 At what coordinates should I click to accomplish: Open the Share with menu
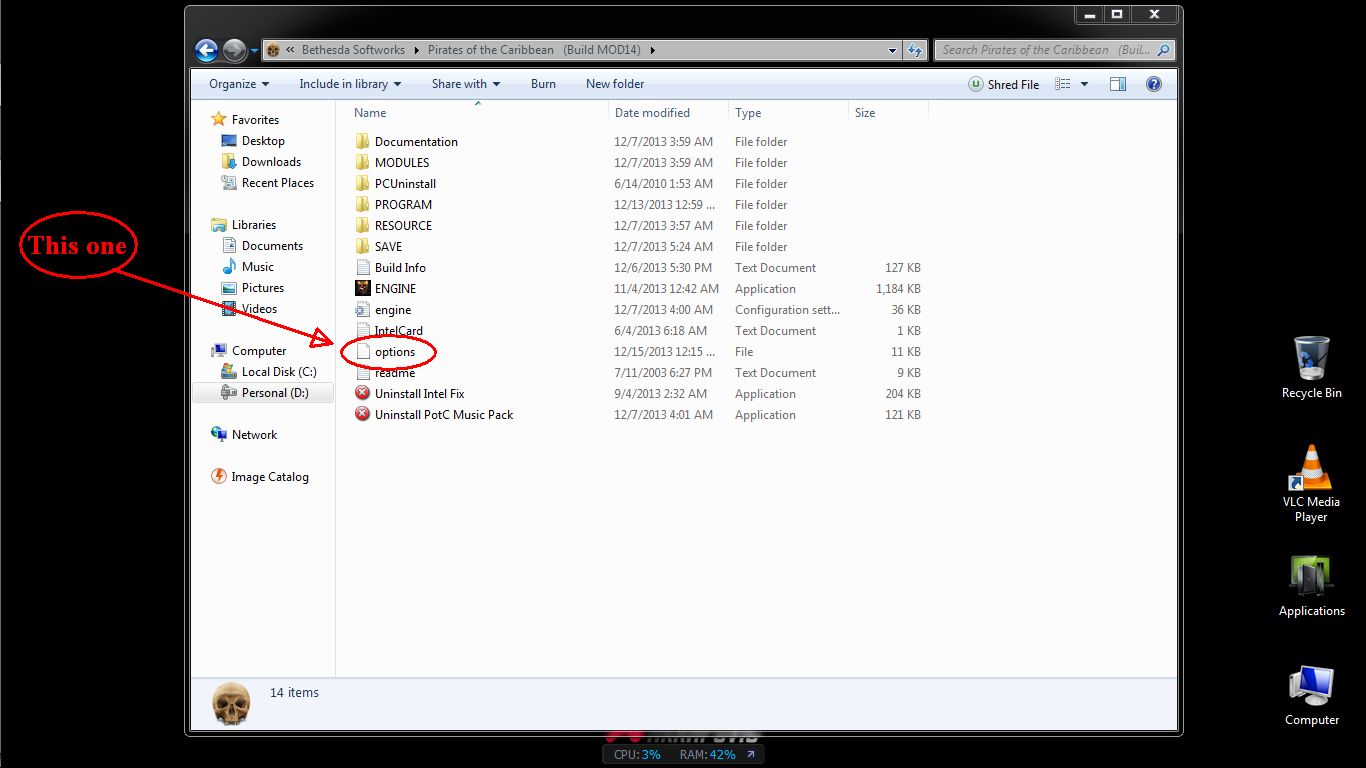pos(466,84)
